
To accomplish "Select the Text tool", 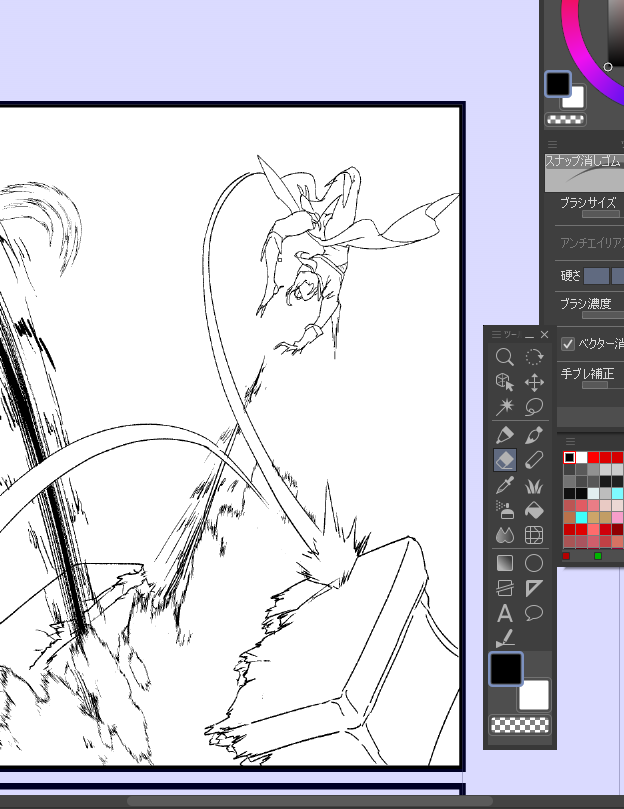I will click(x=504, y=613).
